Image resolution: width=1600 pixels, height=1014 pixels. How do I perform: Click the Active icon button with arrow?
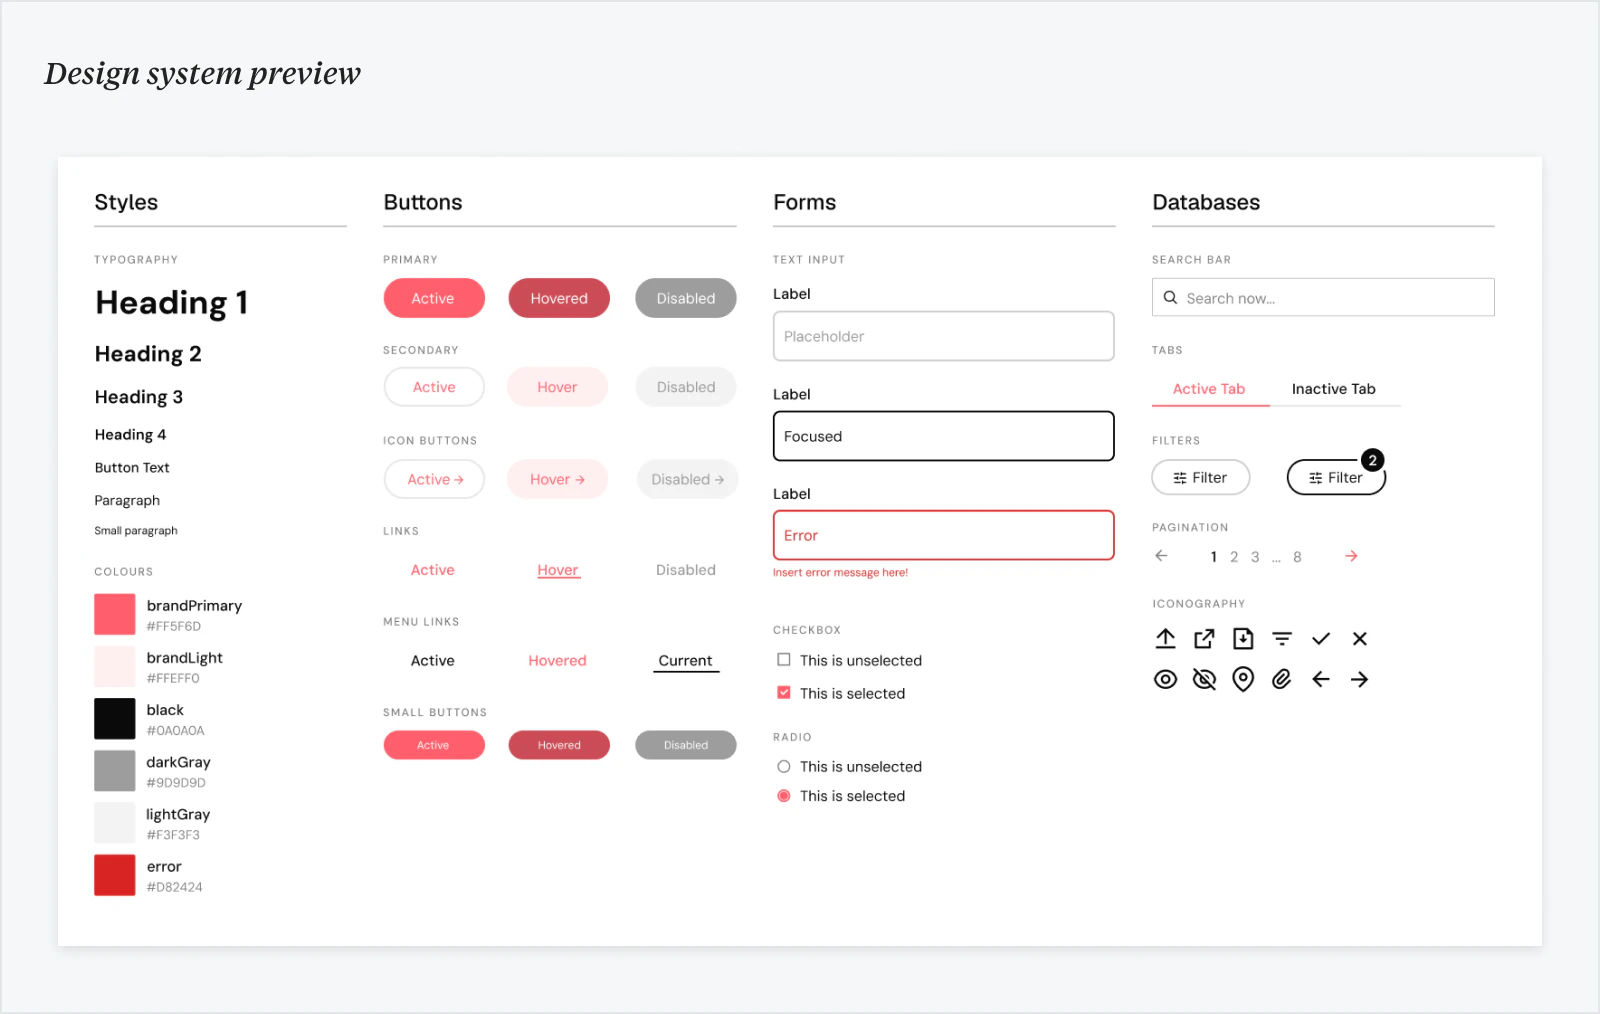tap(434, 479)
